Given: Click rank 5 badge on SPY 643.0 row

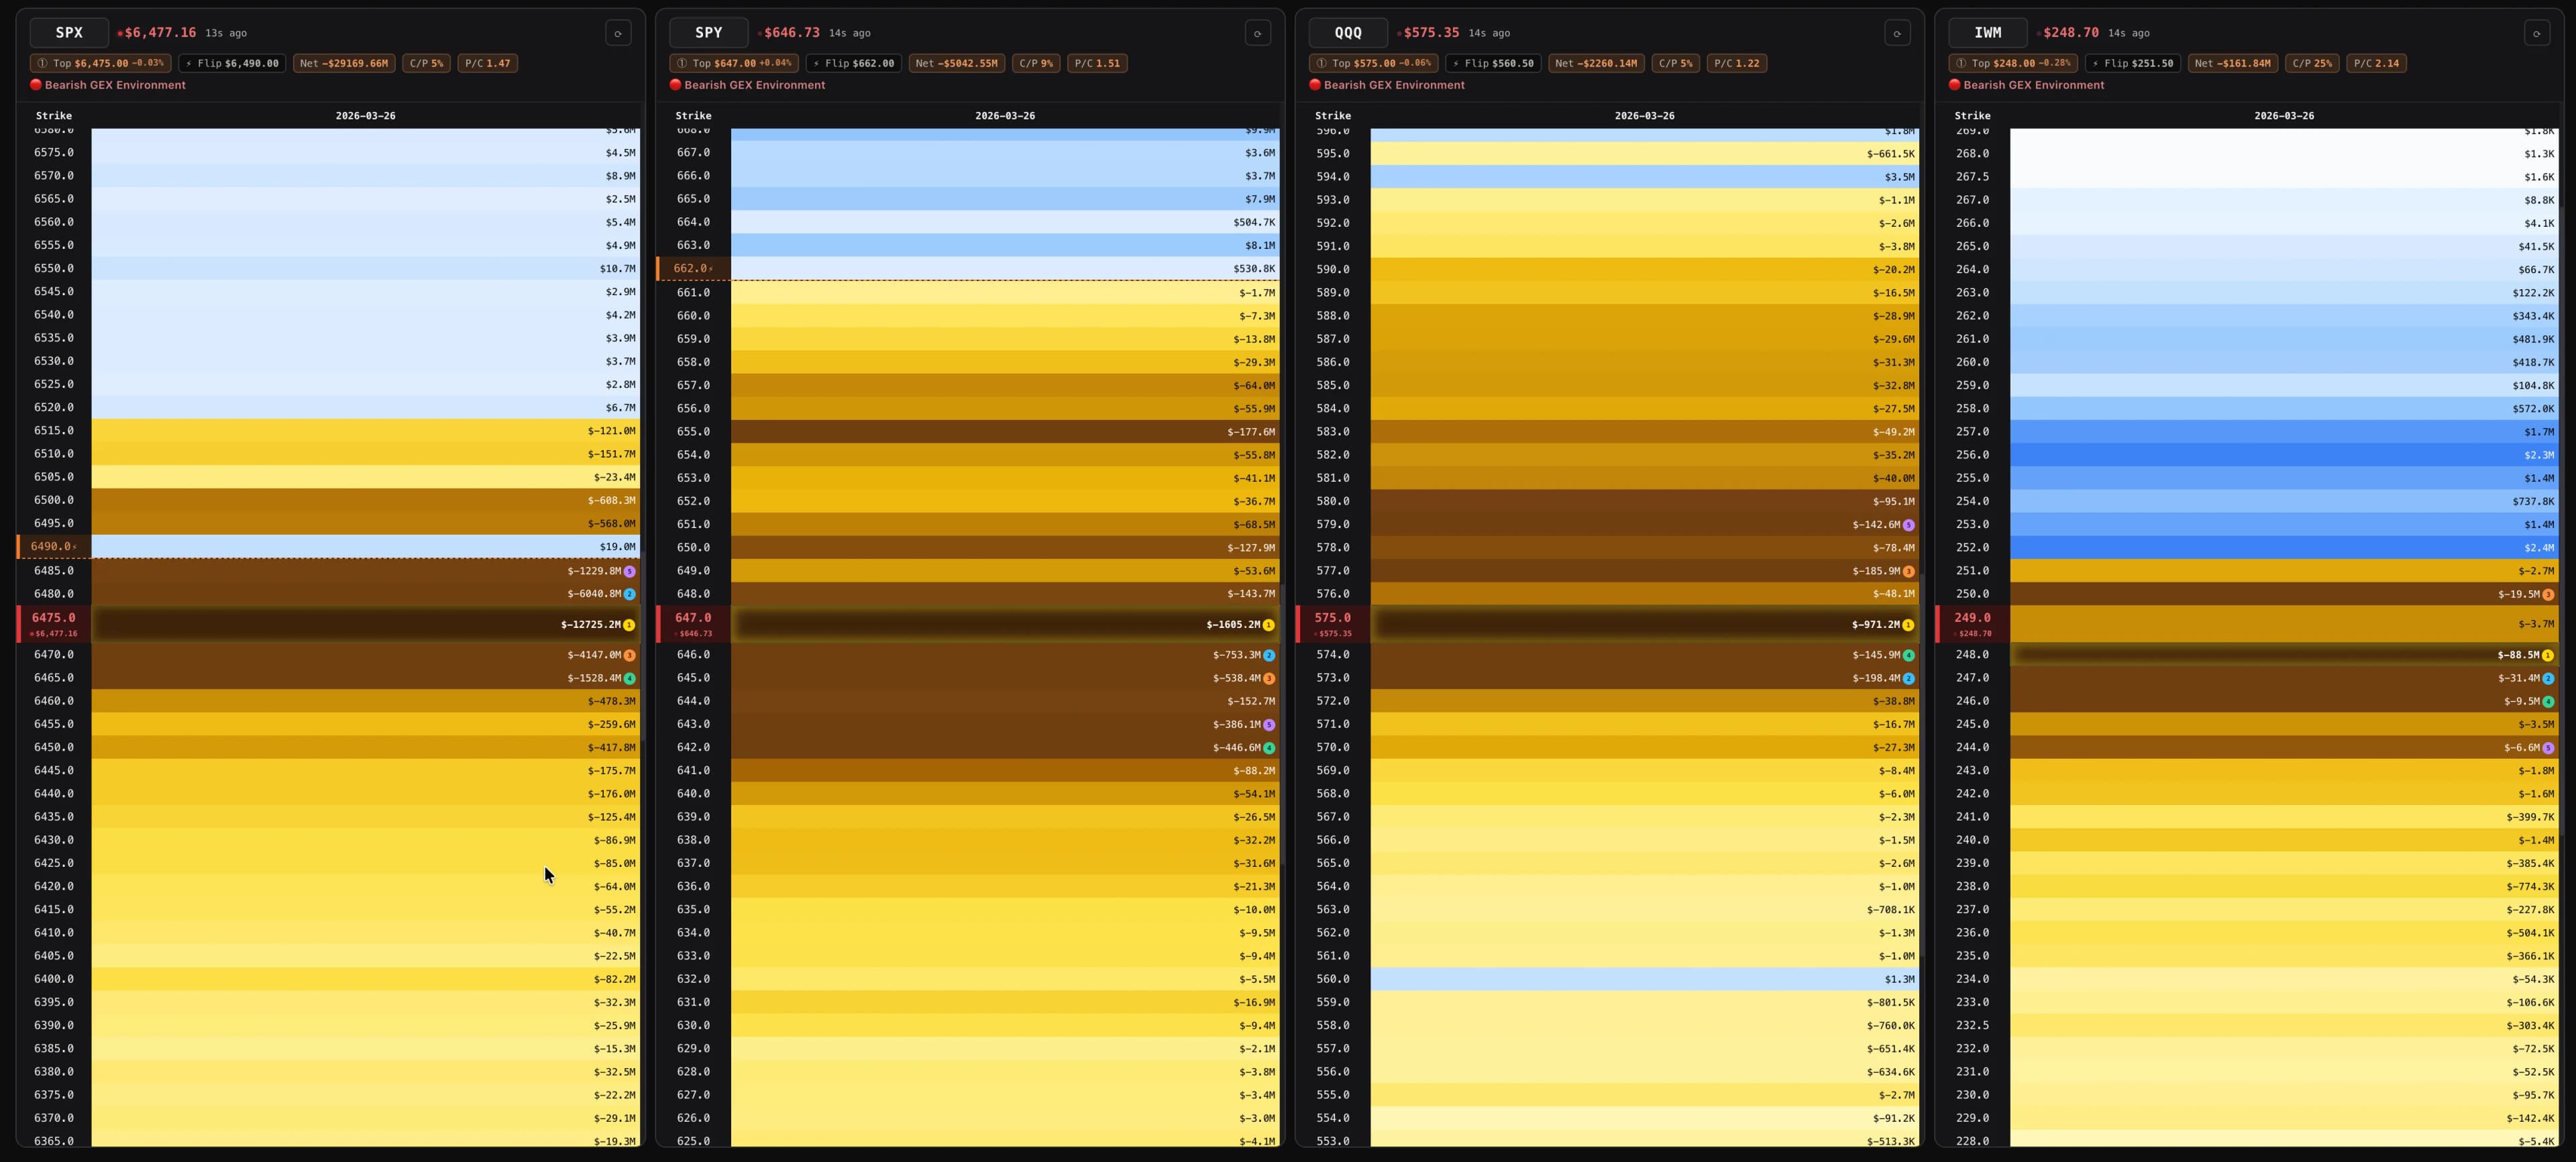Looking at the screenshot, I should tap(1268, 724).
